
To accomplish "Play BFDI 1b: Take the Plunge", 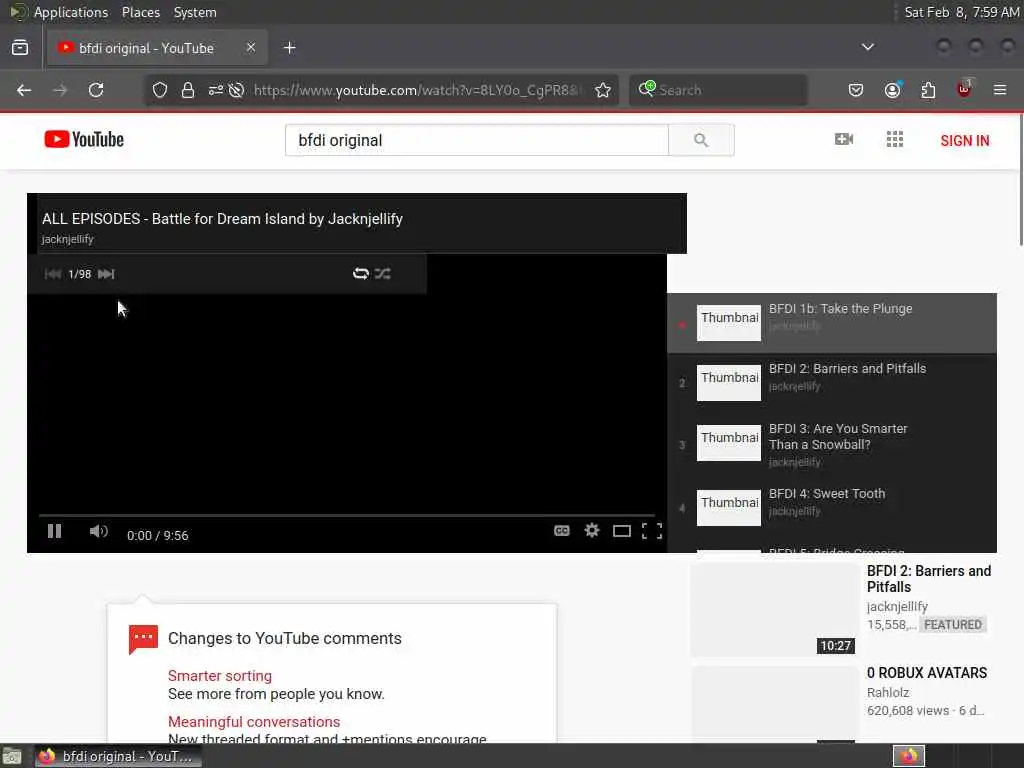I will click(832, 323).
